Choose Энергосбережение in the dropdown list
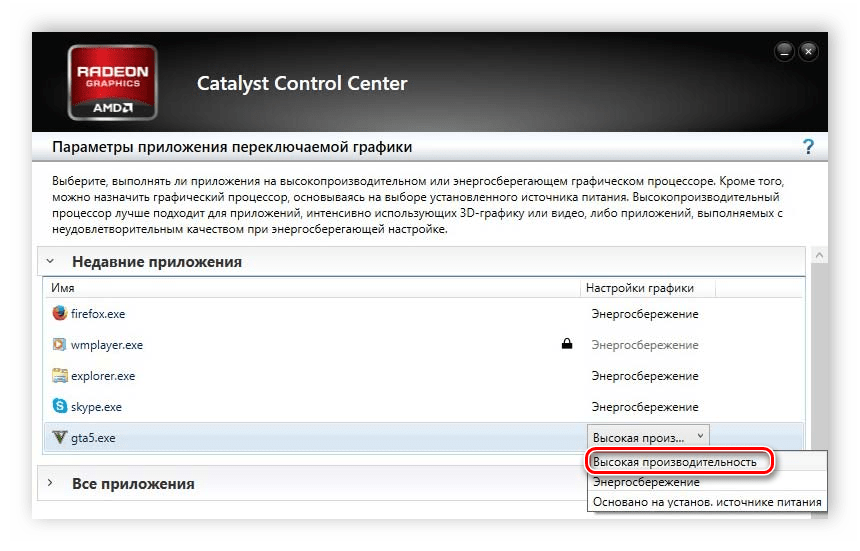Screen dimensions: 860x551 [x=646, y=482]
